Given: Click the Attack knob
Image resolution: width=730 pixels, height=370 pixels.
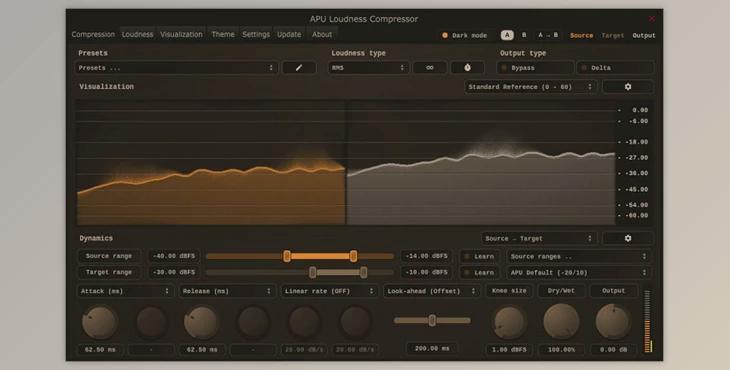Looking at the screenshot, I should (100, 322).
